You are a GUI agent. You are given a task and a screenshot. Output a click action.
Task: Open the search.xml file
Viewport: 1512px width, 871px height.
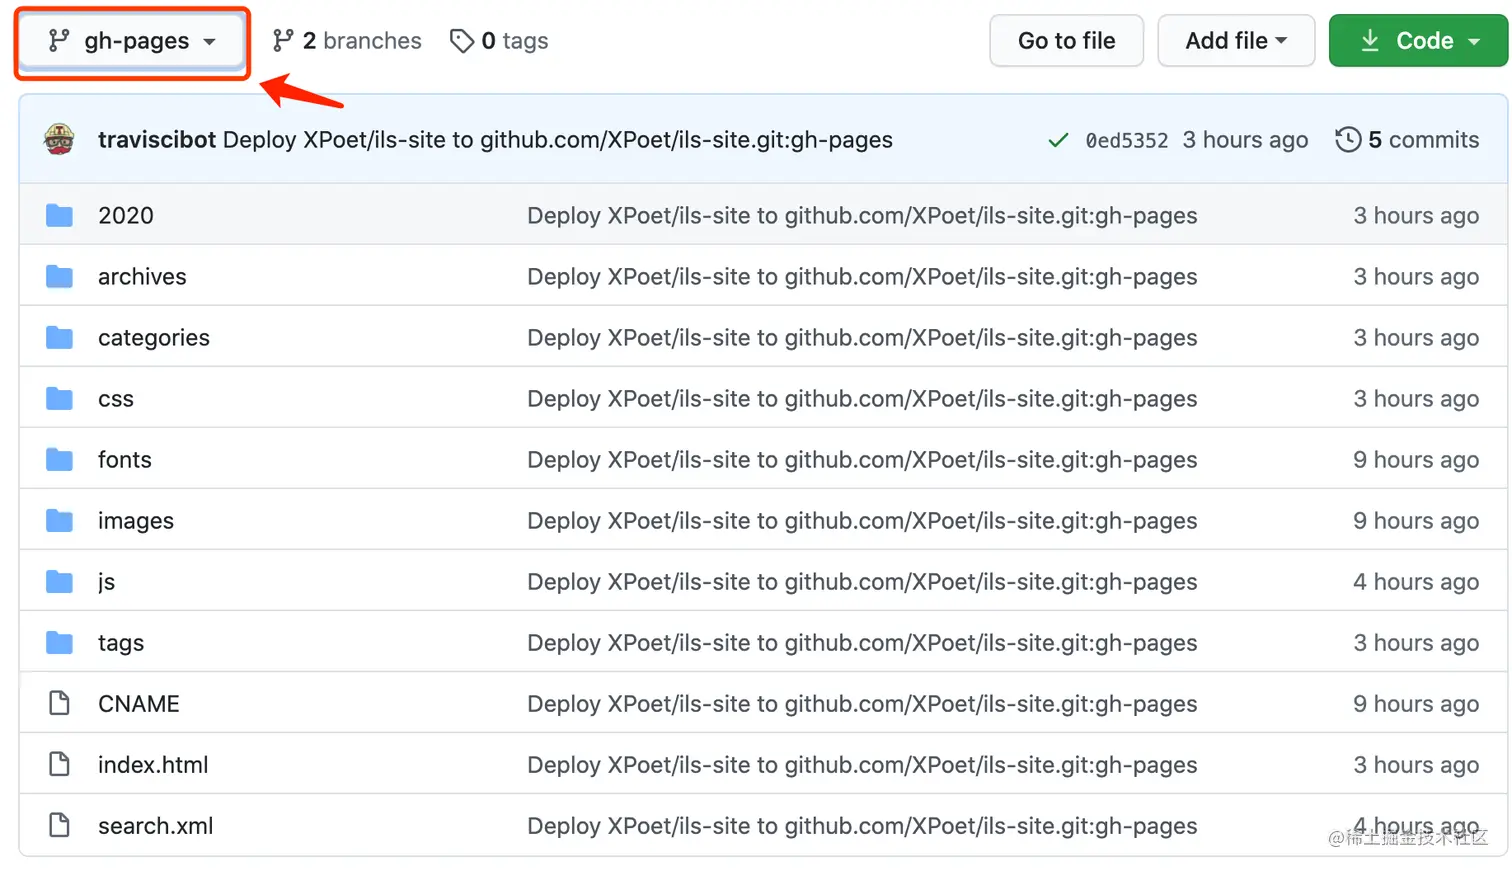point(156,826)
